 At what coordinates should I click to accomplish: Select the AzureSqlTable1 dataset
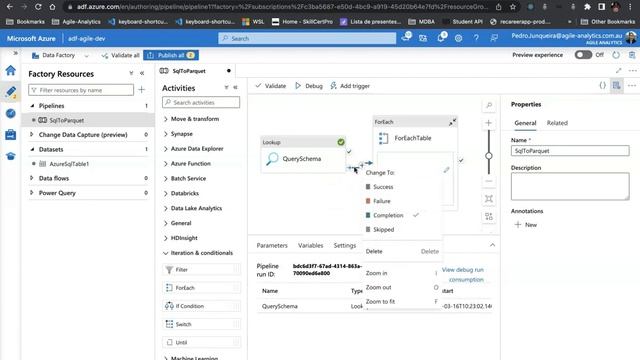coord(69,164)
